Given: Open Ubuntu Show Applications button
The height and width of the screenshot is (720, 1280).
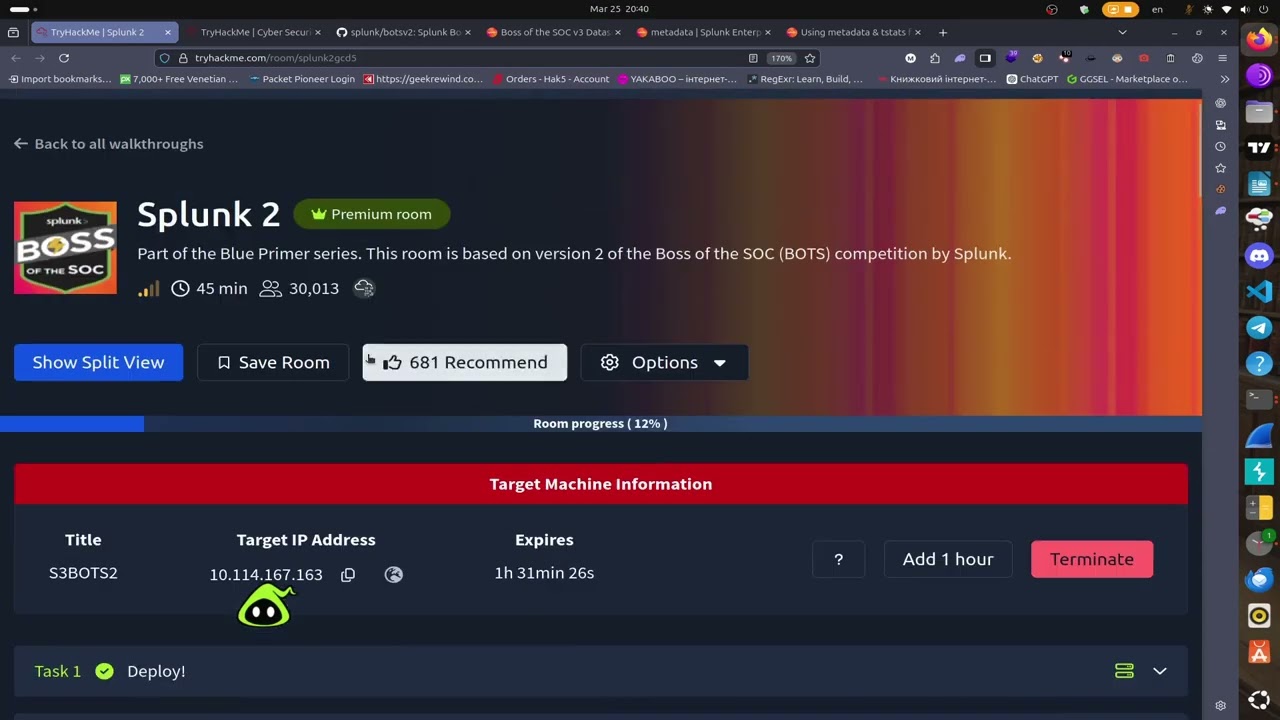Looking at the screenshot, I should (x=1259, y=699).
